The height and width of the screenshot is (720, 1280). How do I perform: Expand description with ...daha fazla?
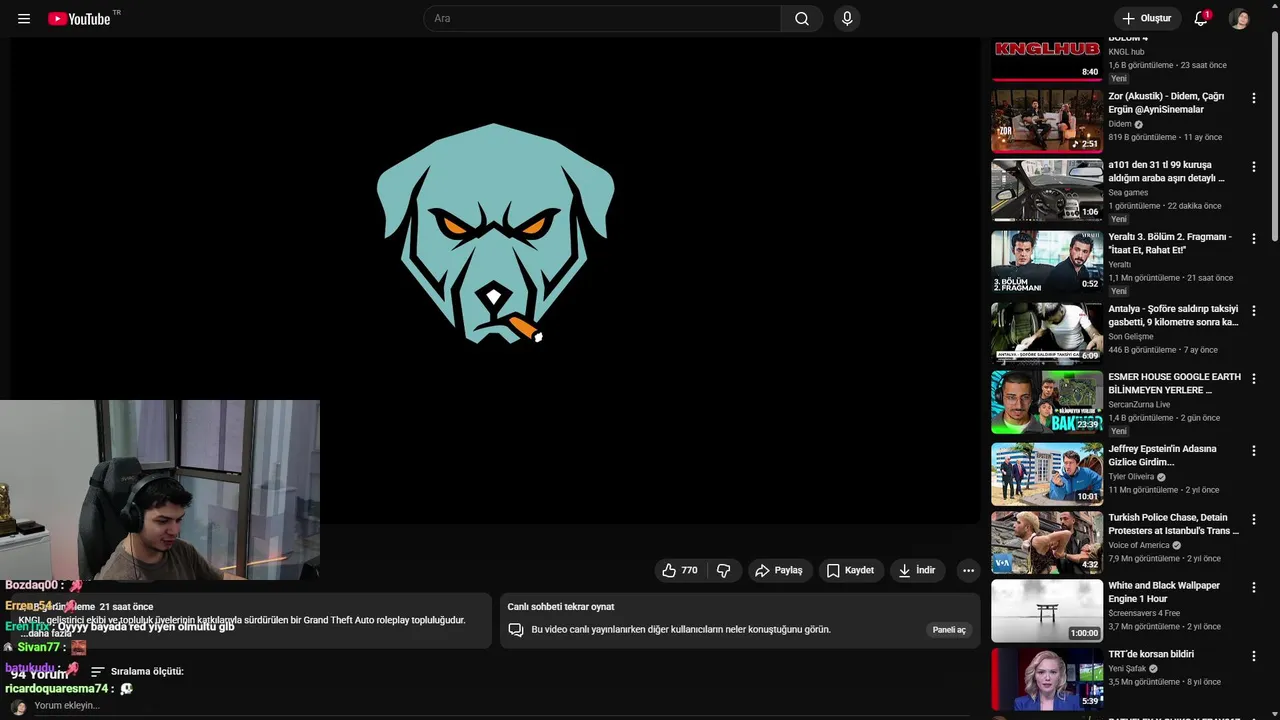[47, 633]
